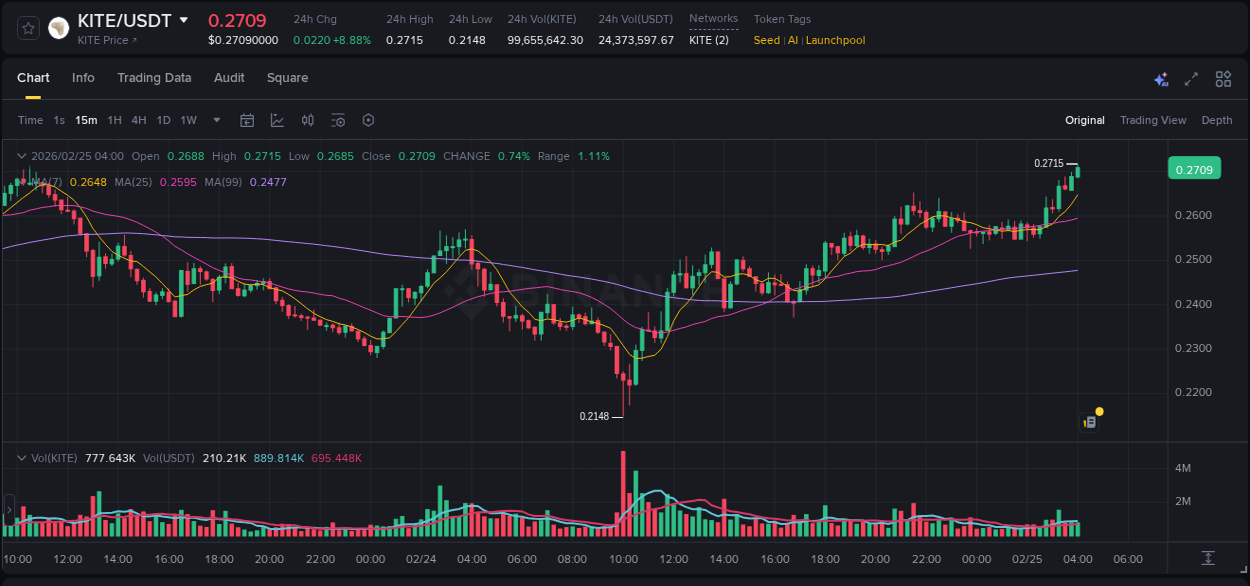
Task: Collapse the OHLC info row chevron
Action: (22, 156)
